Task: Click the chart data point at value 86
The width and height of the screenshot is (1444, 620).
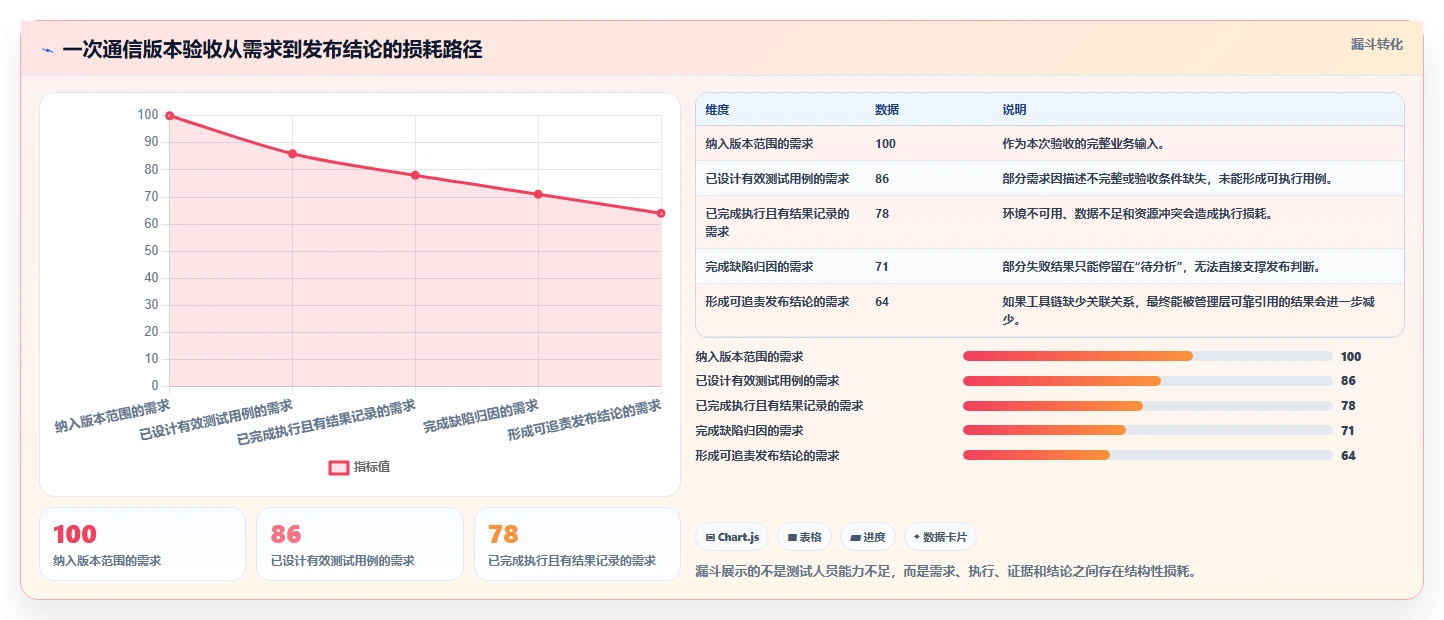Action: (292, 154)
